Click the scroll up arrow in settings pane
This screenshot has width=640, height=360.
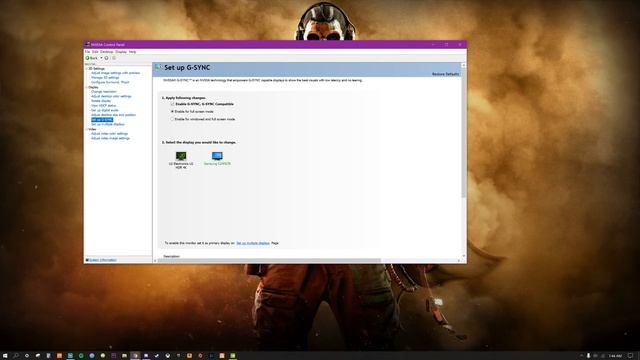tap(464, 65)
